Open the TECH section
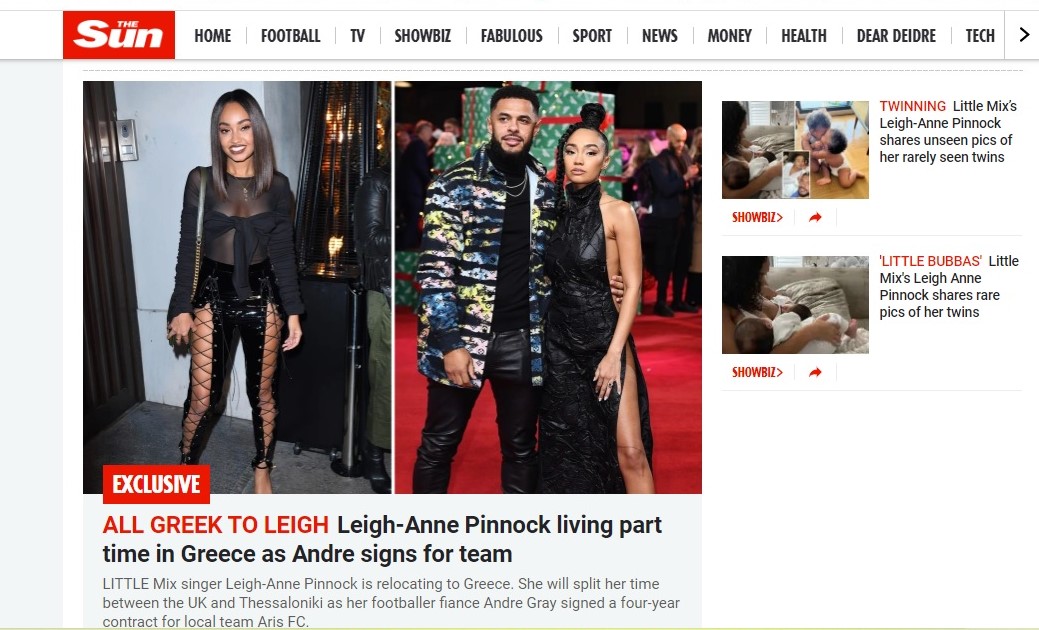The height and width of the screenshot is (630, 1039). (x=980, y=36)
